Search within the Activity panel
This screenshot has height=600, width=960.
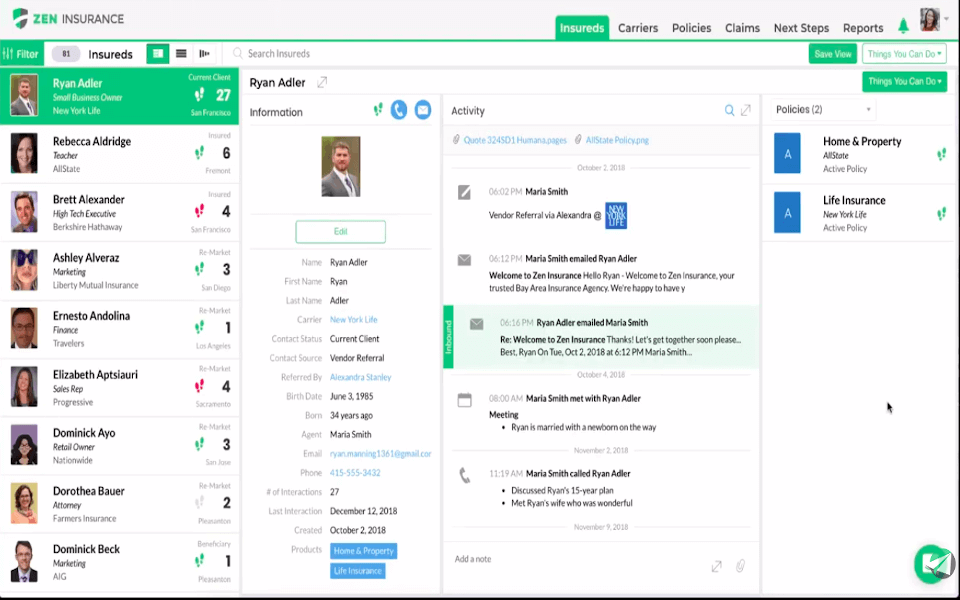[729, 110]
